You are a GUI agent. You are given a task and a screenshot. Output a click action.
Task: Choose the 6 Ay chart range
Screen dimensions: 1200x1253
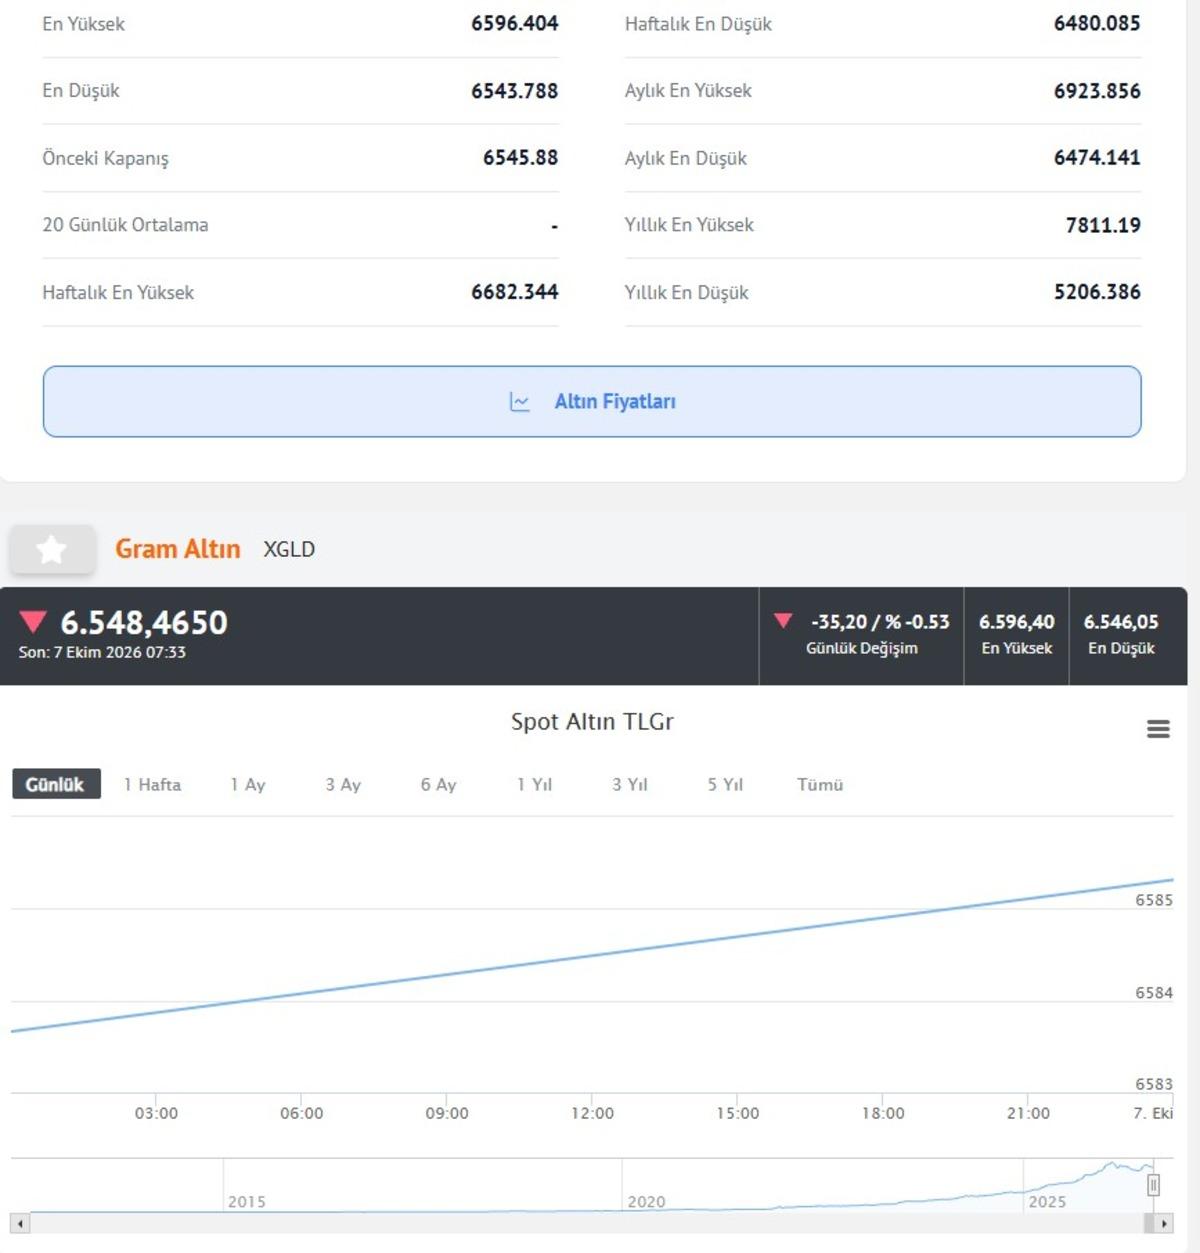(x=438, y=784)
